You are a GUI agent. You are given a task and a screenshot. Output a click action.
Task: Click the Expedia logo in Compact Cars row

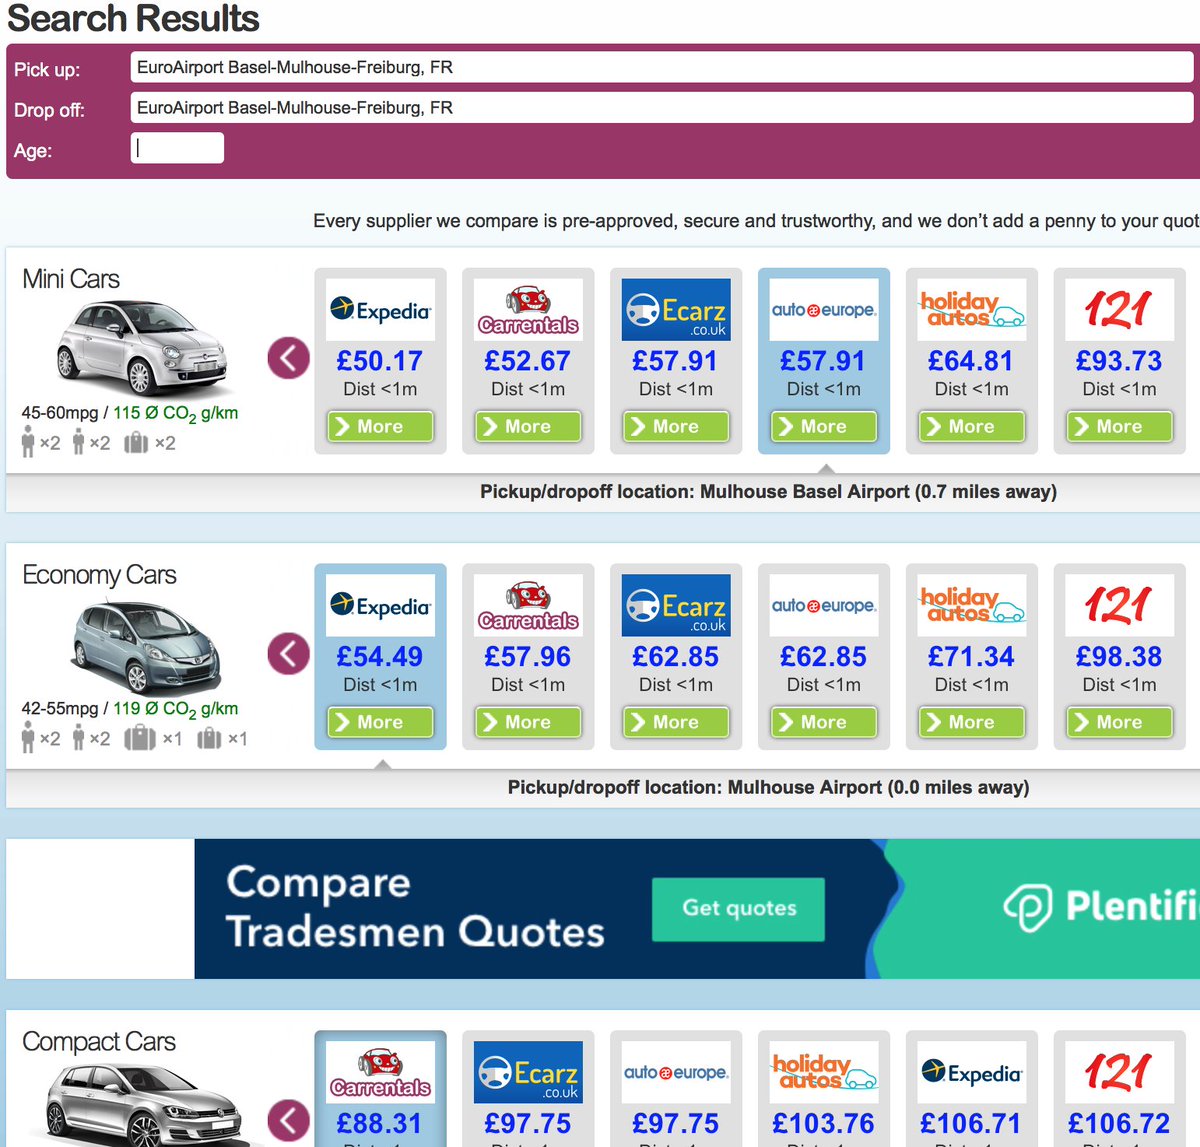coord(971,1070)
